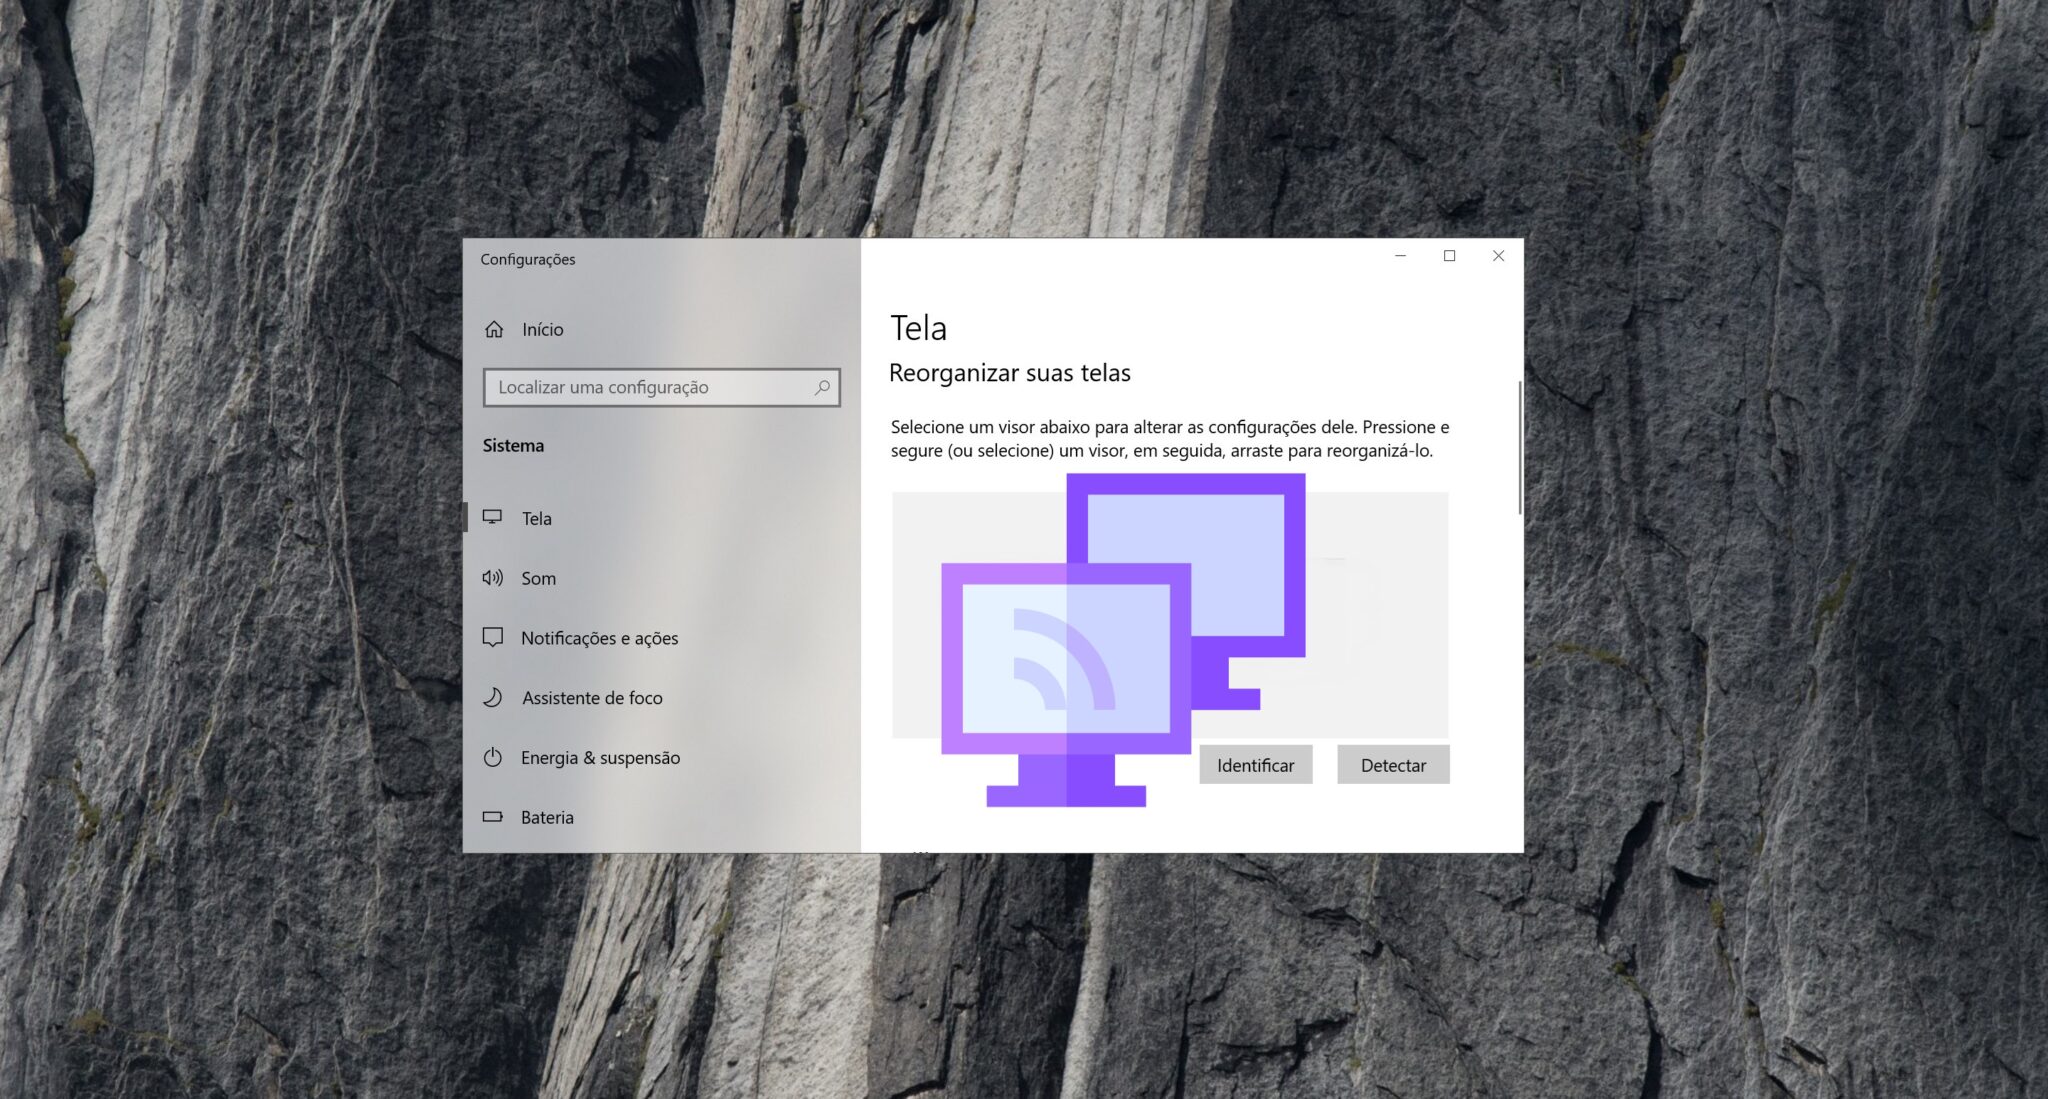Select the Tela monitor icon
Screen dimensions: 2048x1099
coord(493,518)
